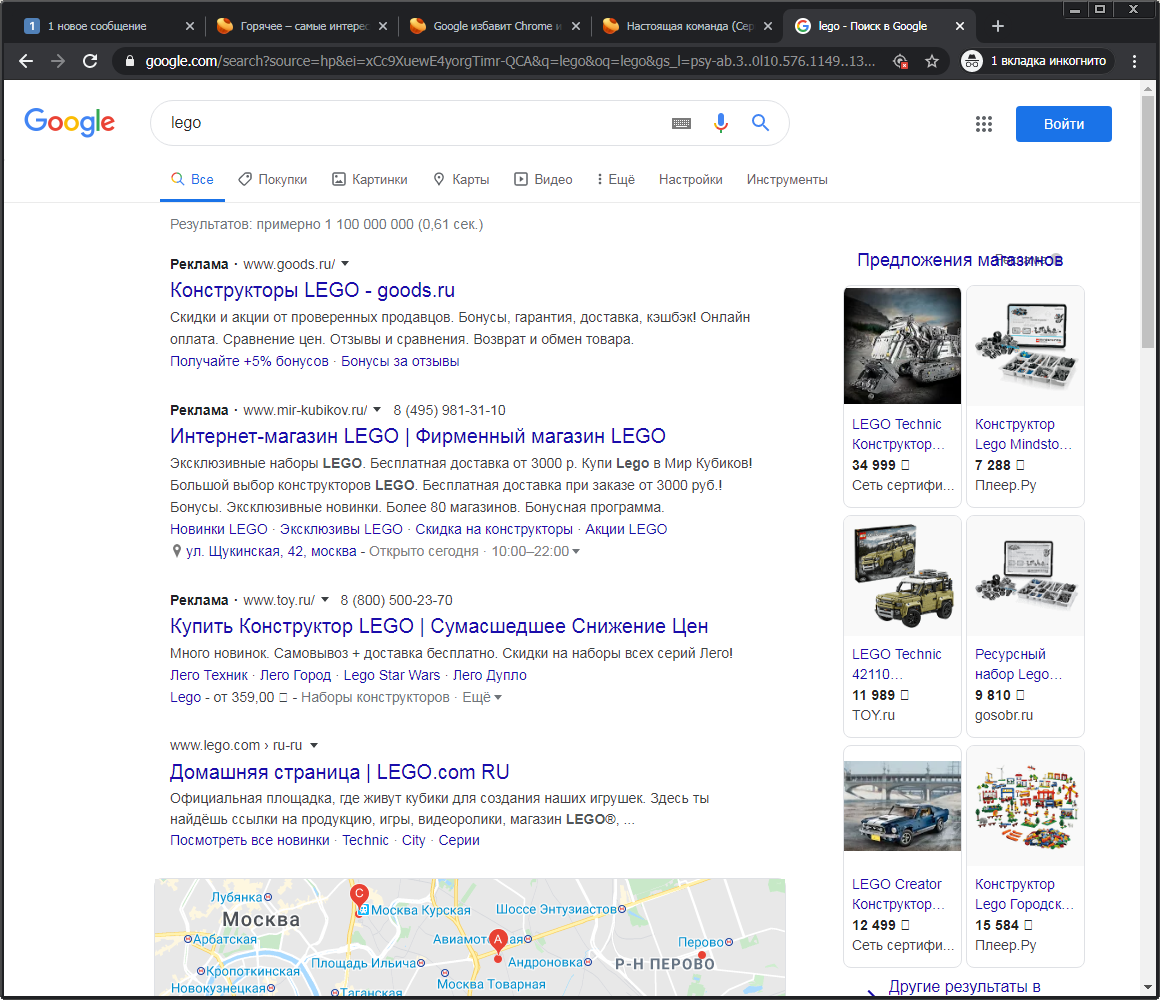Open 'Конструктор Lego Городск…' colorful set thumbnail
The width and height of the screenshot is (1160, 1000).
(1025, 805)
